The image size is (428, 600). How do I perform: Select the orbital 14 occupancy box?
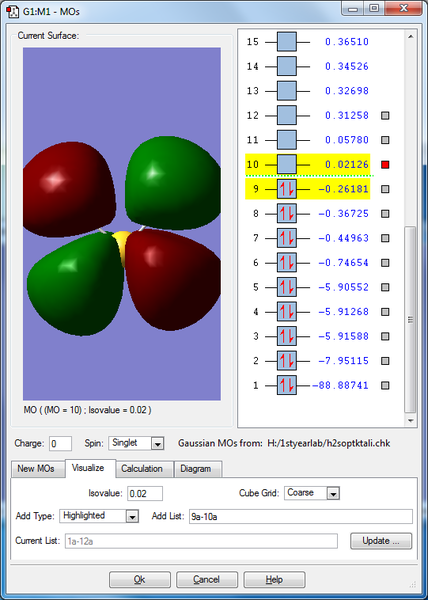(287, 66)
